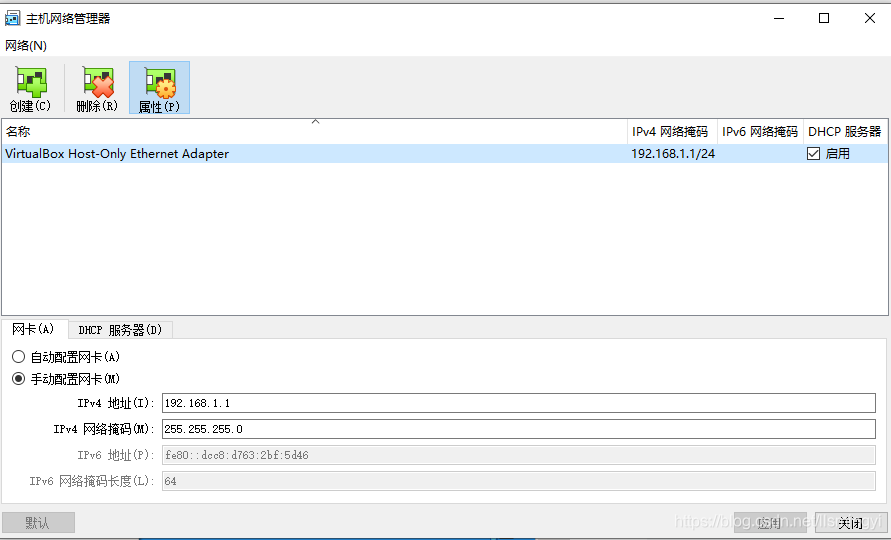891x540 pixels.
Task: Maximize the Host Network Manager window
Action: [824, 18]
